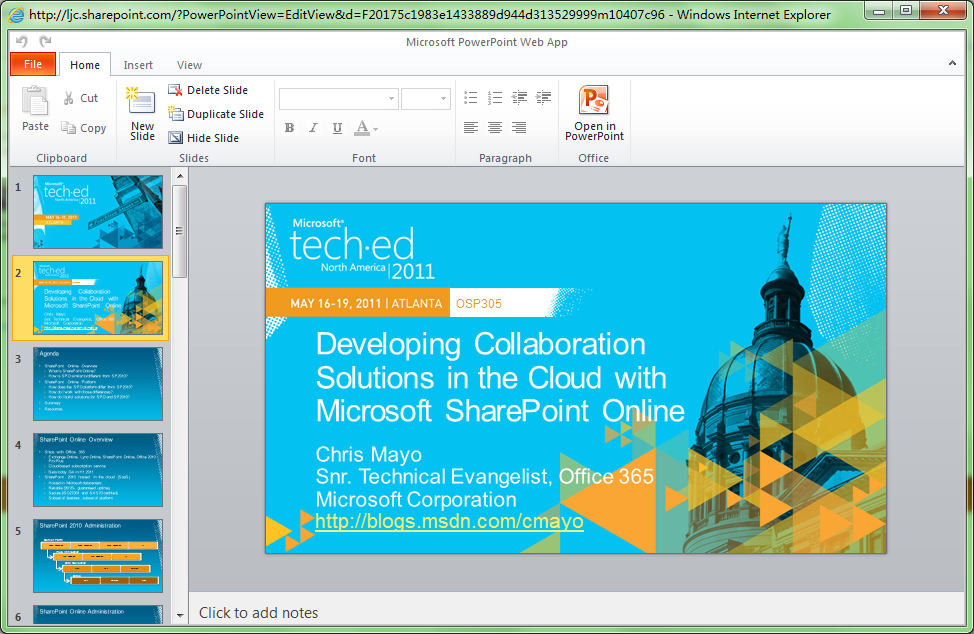Click the blogs.msdn.com/cmayo link on slide
This screenshot has width=974, height=634.
coord(449,521)
